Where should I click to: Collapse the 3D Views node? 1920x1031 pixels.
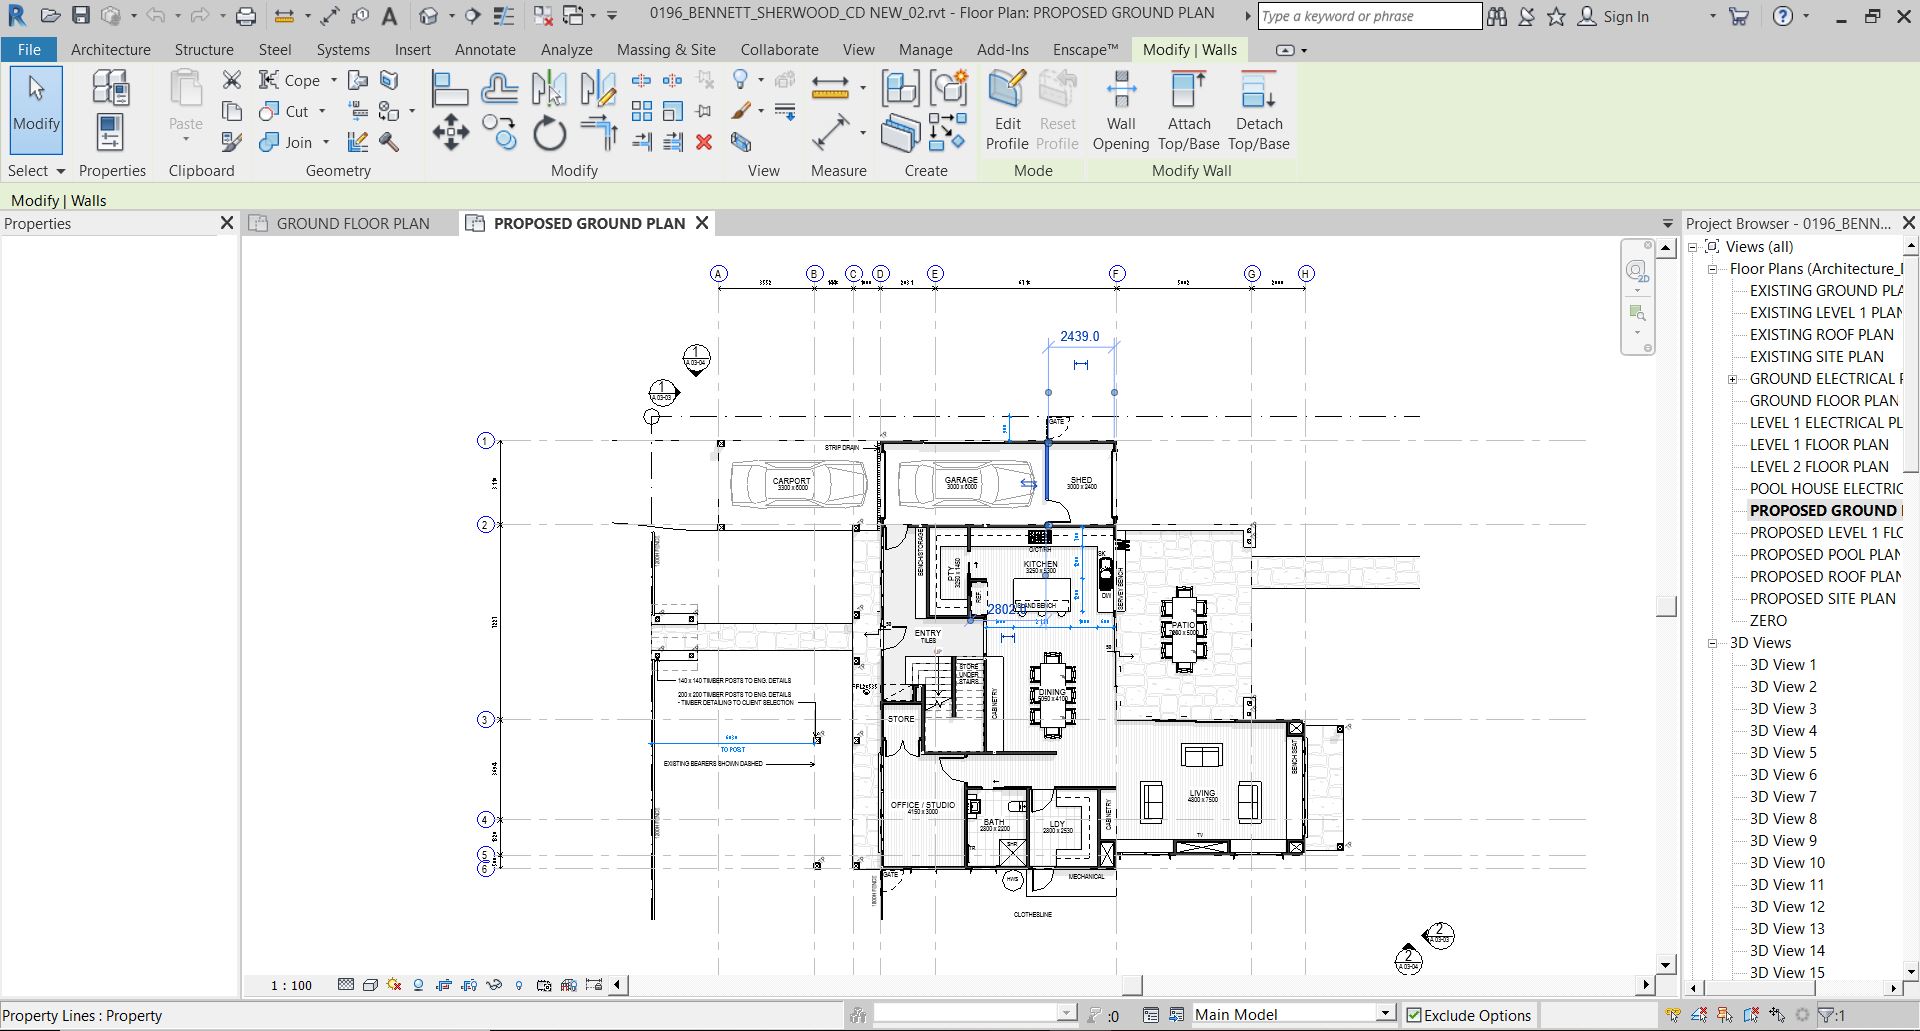pyautogui.click(x=1712, y=643)
